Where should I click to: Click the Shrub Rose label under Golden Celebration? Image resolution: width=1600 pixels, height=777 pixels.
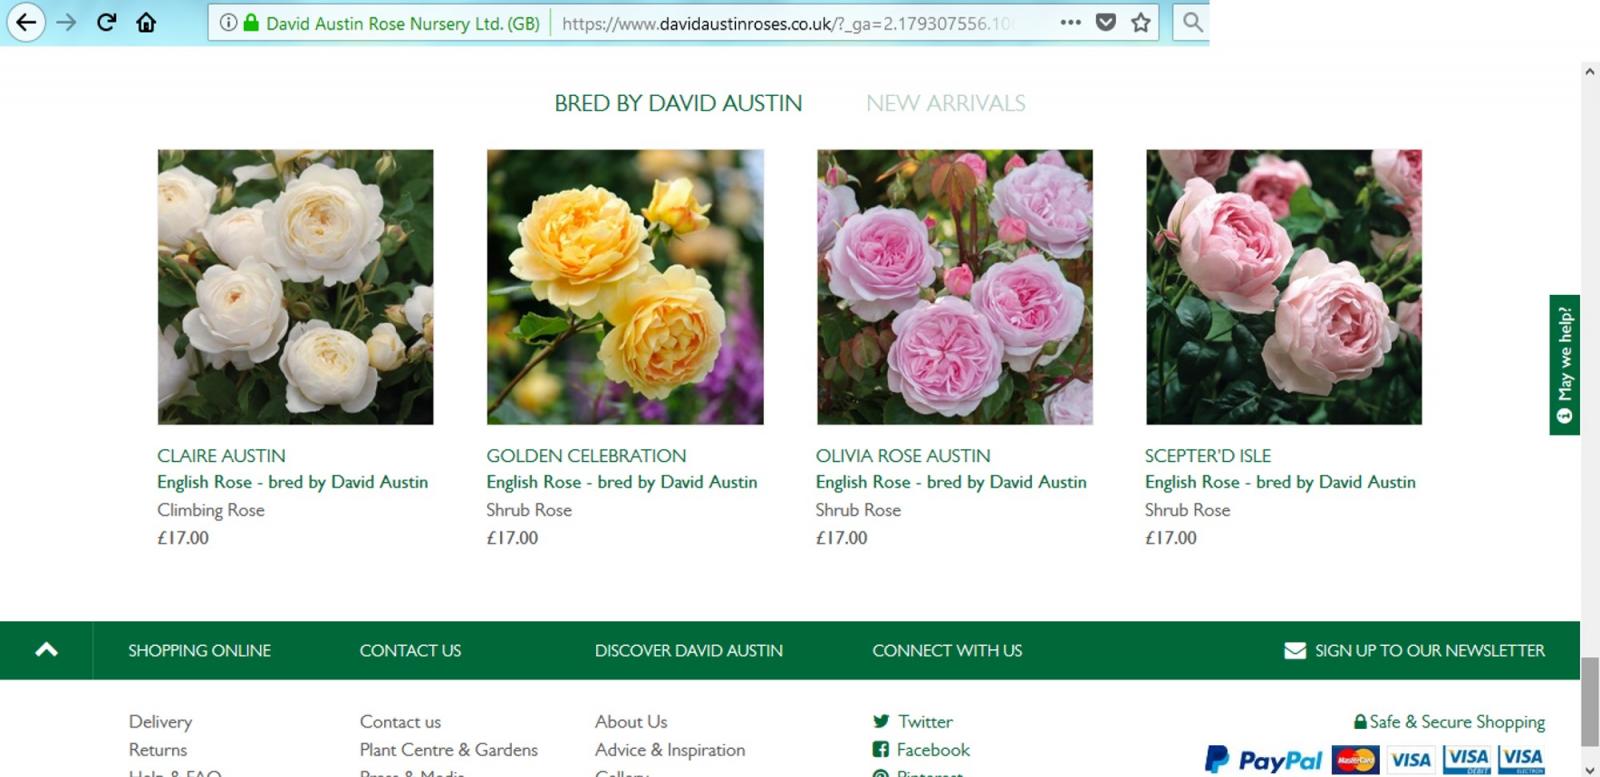(529, 510)
